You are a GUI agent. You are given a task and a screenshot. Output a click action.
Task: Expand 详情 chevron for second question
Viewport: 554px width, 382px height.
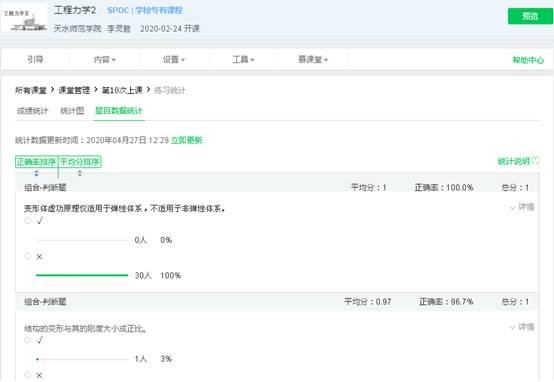(x=513, y=328)
